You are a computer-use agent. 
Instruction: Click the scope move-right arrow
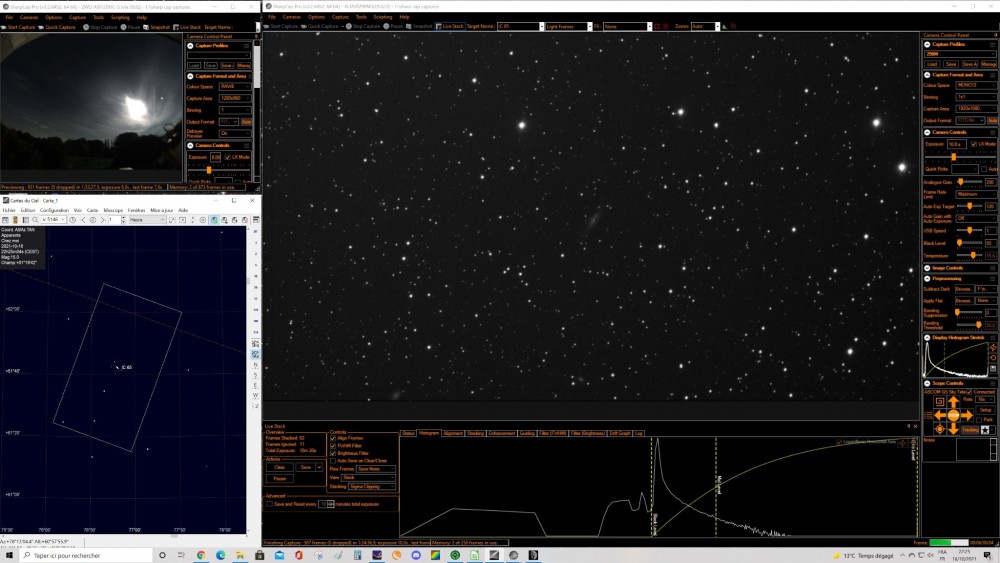(966, 415)
